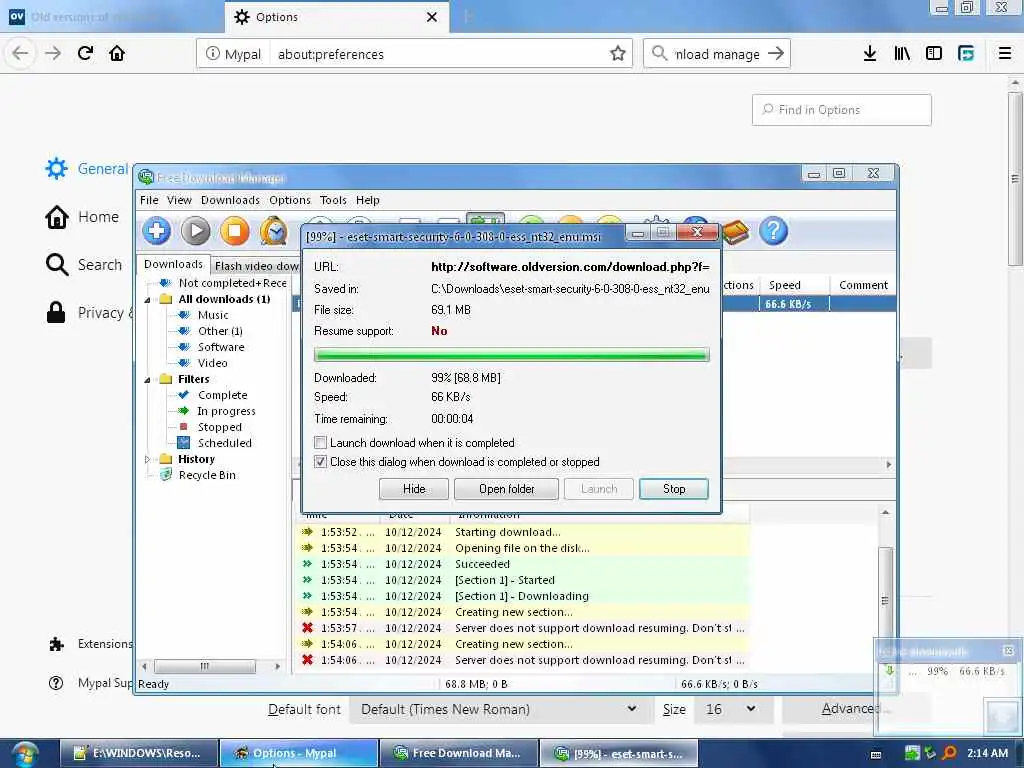The width and height of the screenshot is (1024, 768).
Task: Open the File menu in FDM
Action: [x=149, y=200]
